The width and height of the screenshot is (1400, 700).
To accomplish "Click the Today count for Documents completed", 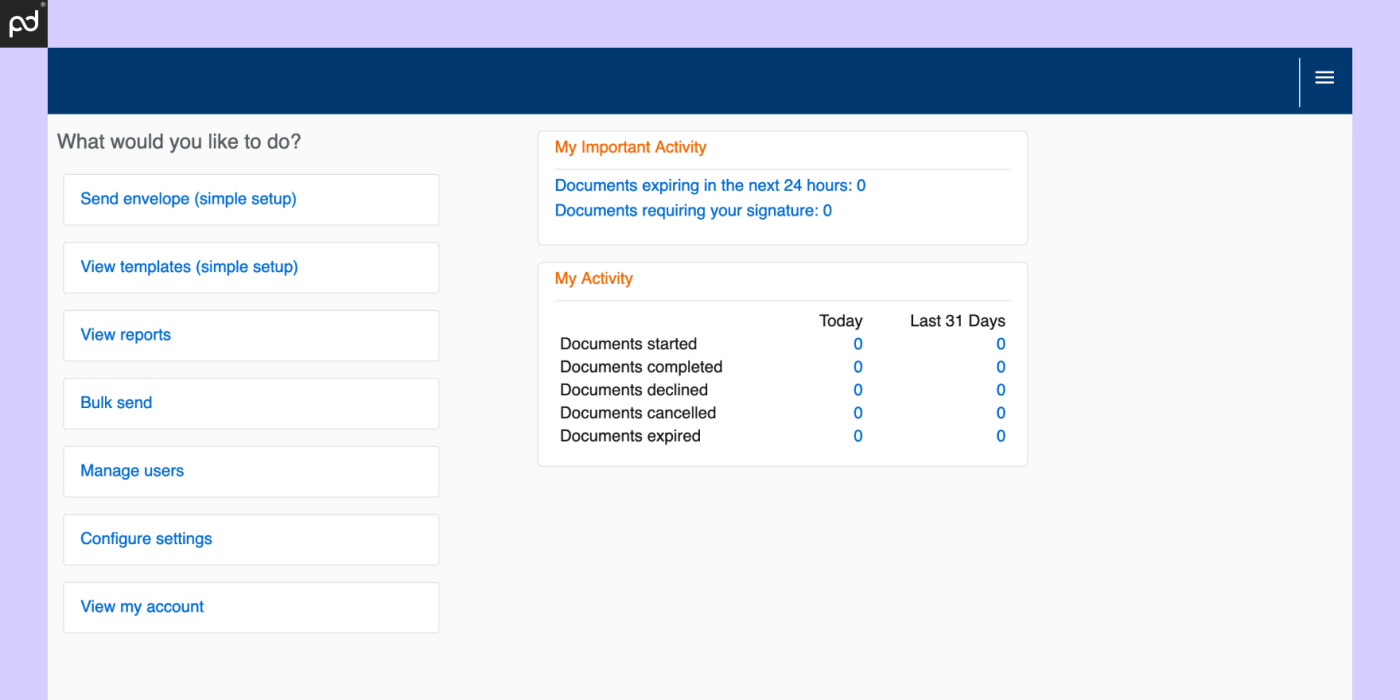I will [x=857, y=366].
